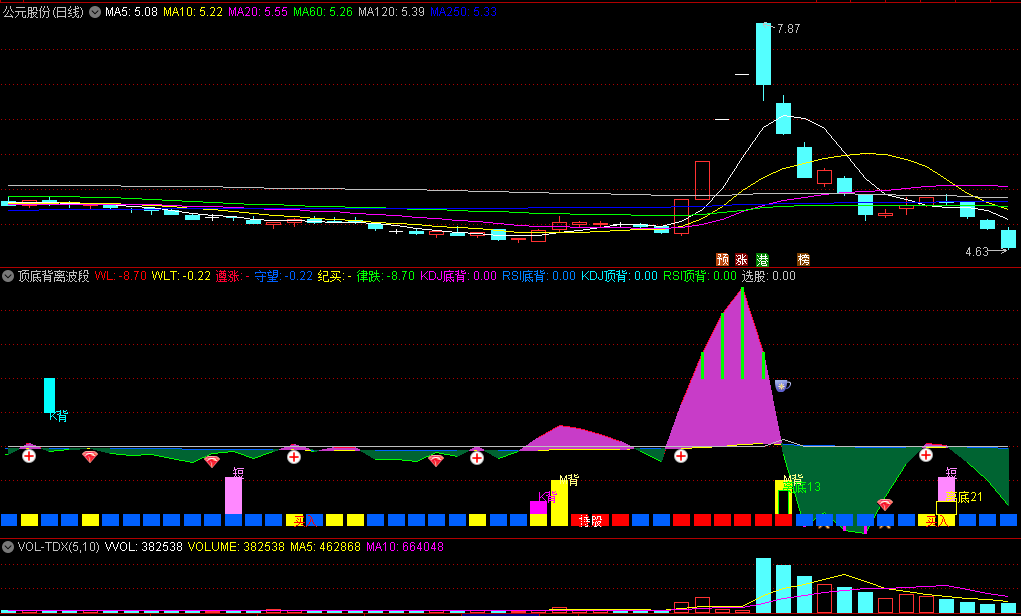Click the volume MA10: 664048 value
Screen dimensions: 1021x616
[x=405, y=547]
